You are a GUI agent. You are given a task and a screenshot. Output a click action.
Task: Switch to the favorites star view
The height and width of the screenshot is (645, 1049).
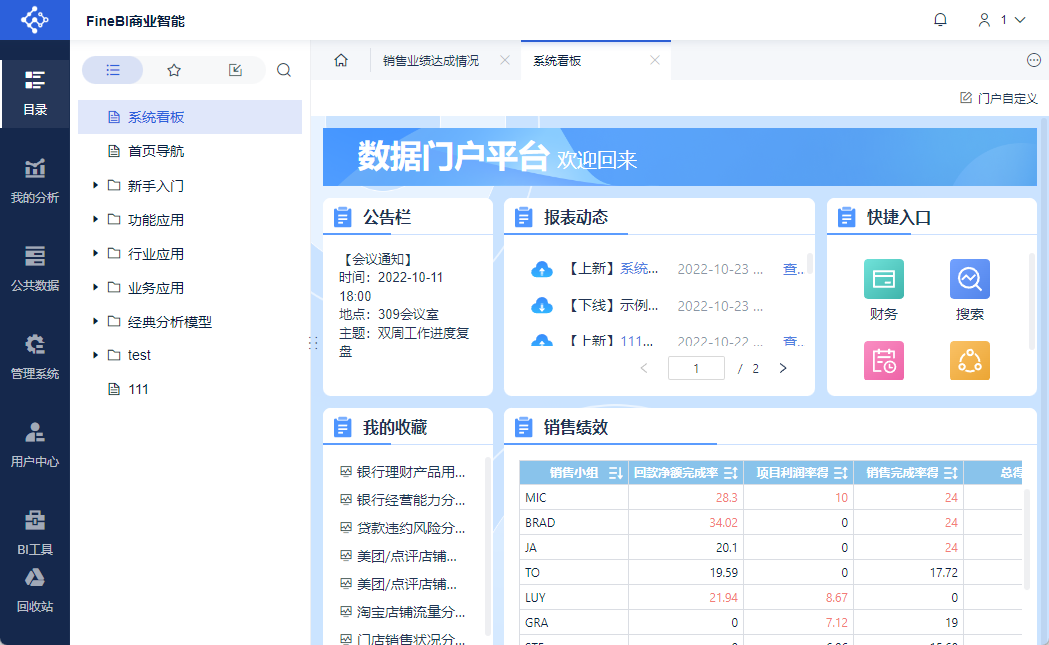coord(174,70)
